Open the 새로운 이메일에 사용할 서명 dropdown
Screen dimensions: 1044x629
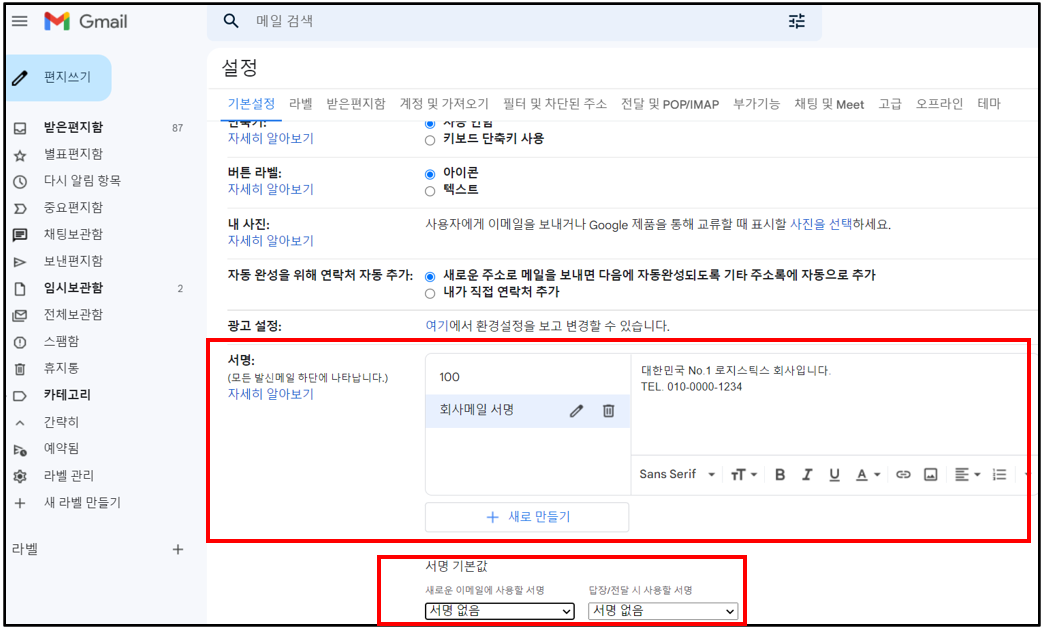coord(499,611)
